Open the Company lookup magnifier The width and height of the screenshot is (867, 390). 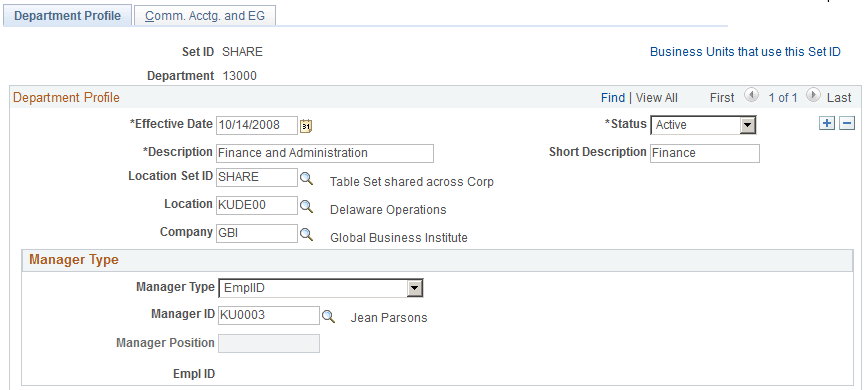click(x=306, y=235)
